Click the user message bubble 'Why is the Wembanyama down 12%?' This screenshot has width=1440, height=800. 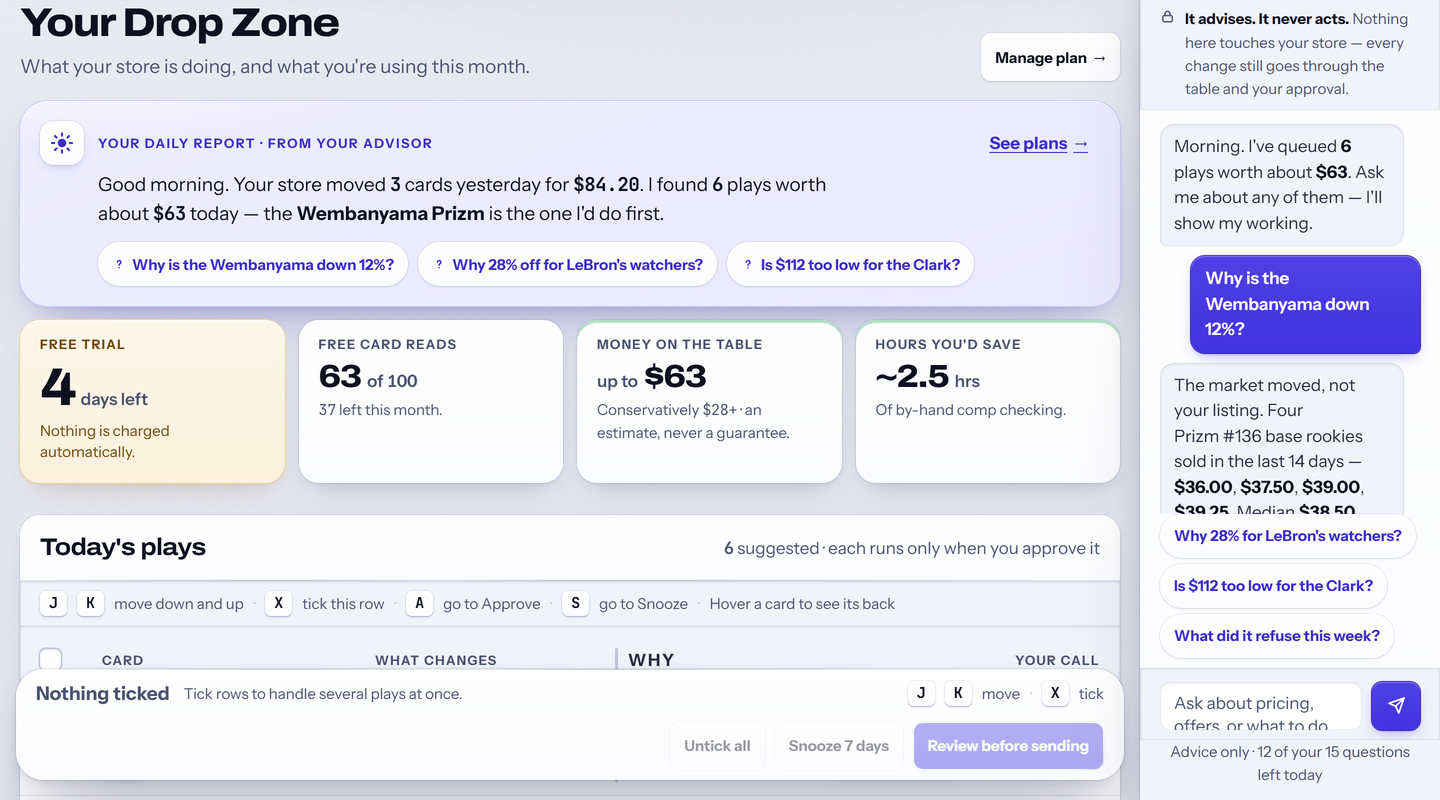[1305, 304]
